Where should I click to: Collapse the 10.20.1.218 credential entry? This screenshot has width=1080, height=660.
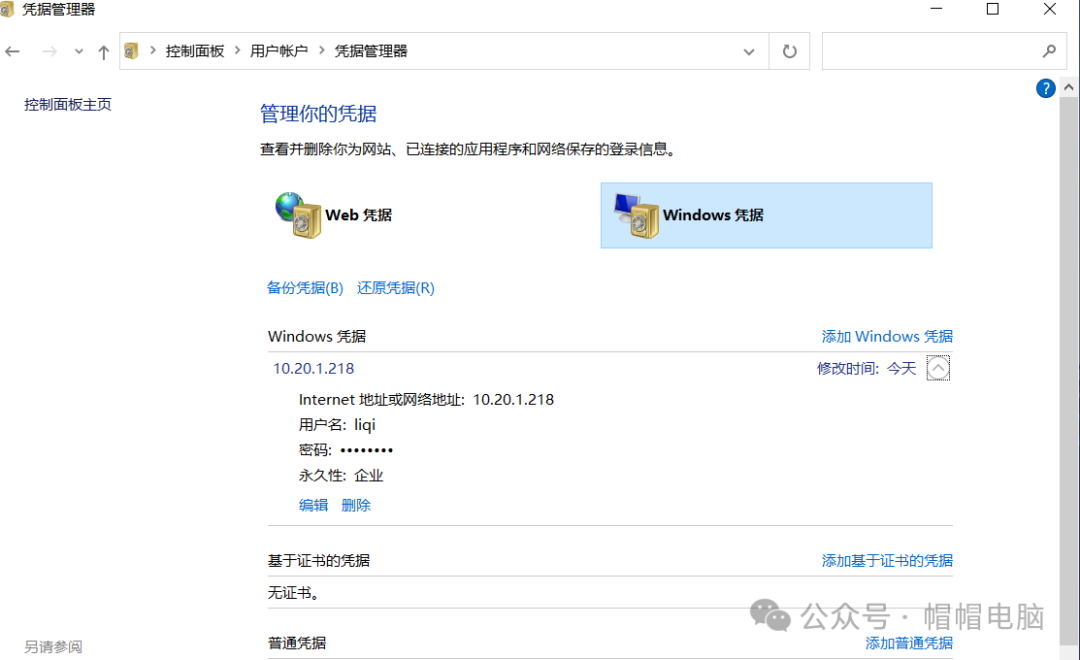point(938,369)
